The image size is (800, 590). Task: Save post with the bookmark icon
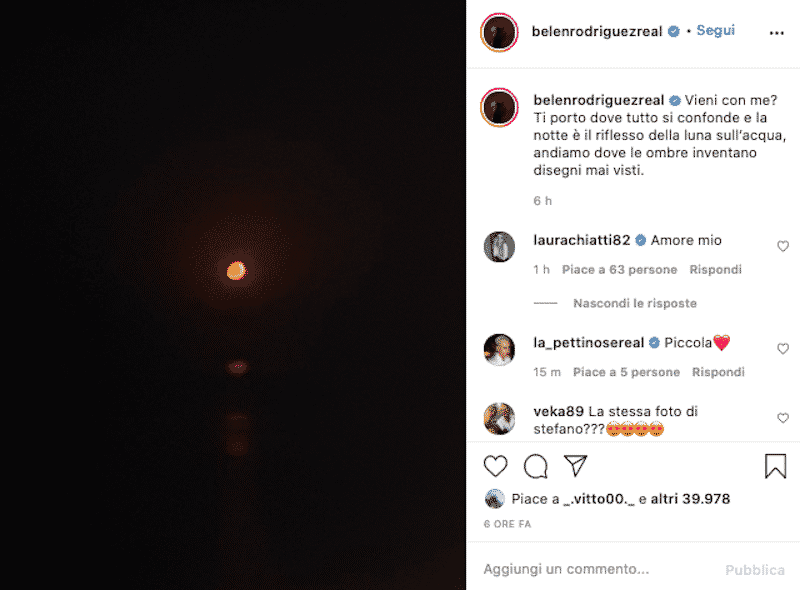click(775, 466)
